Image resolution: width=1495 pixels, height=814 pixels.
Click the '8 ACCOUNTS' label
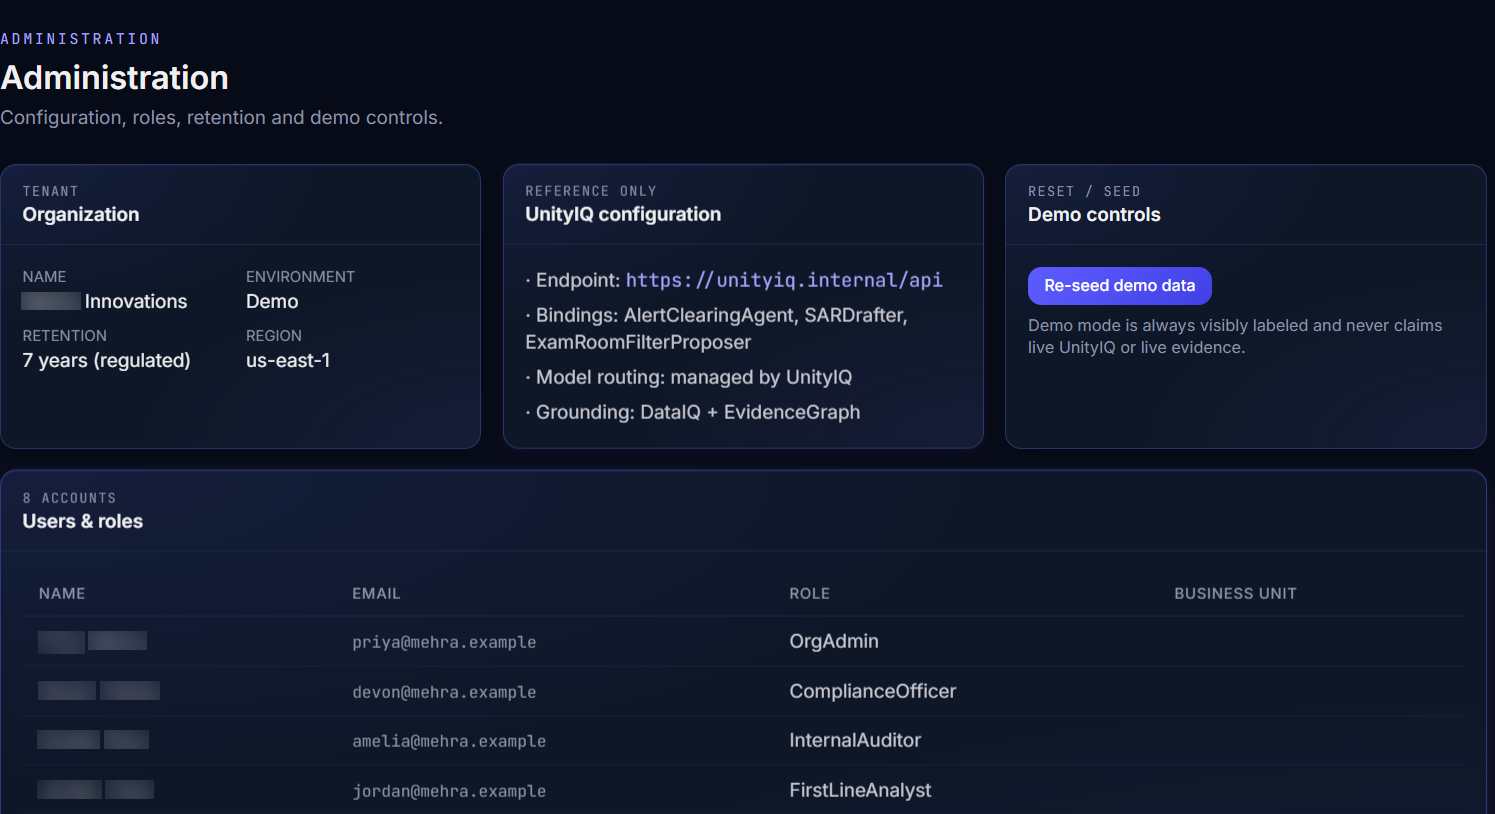69,498
